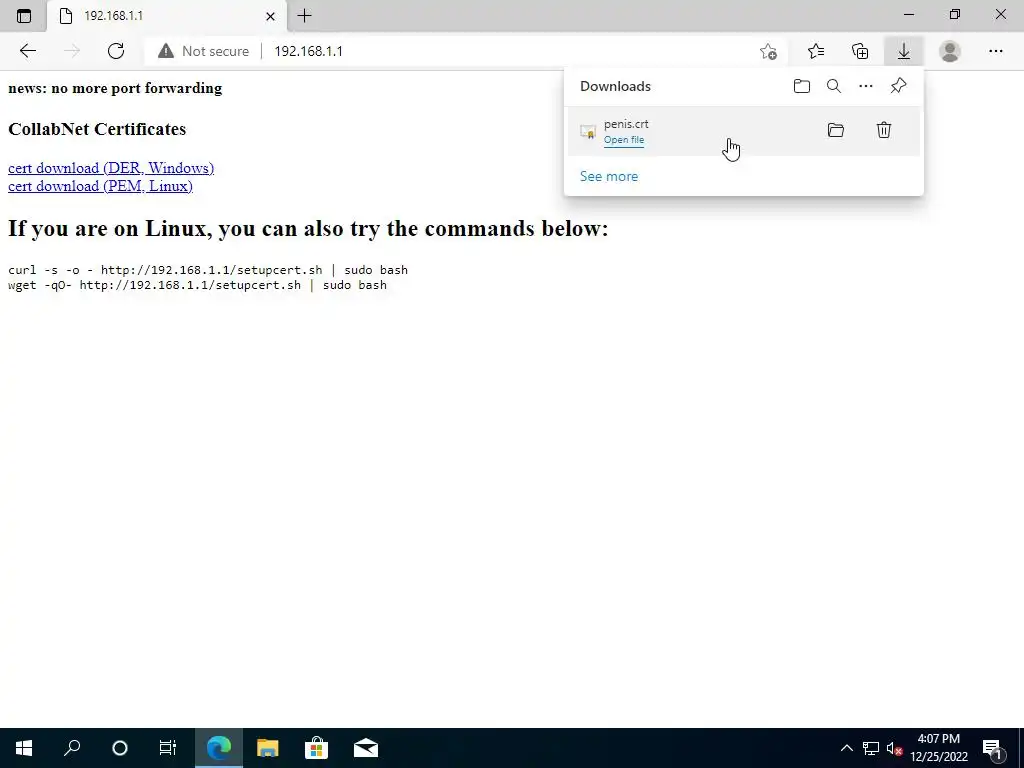
Task: Download the DER Windows certificate
Action: (111, 168)
